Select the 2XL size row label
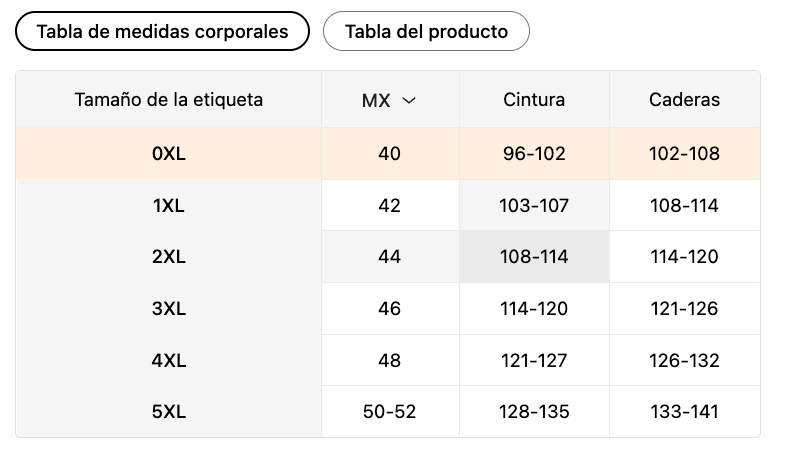 (x=168, y=257)
